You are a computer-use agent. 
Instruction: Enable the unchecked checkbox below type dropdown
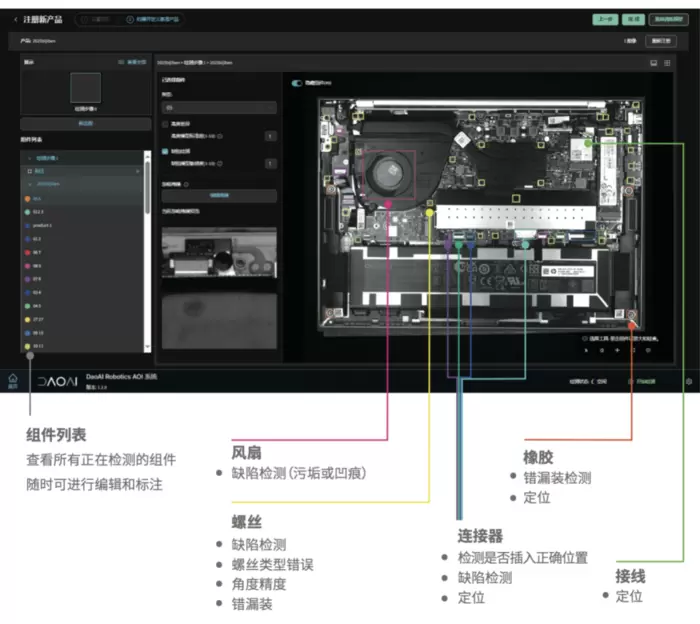coord(165,124)
